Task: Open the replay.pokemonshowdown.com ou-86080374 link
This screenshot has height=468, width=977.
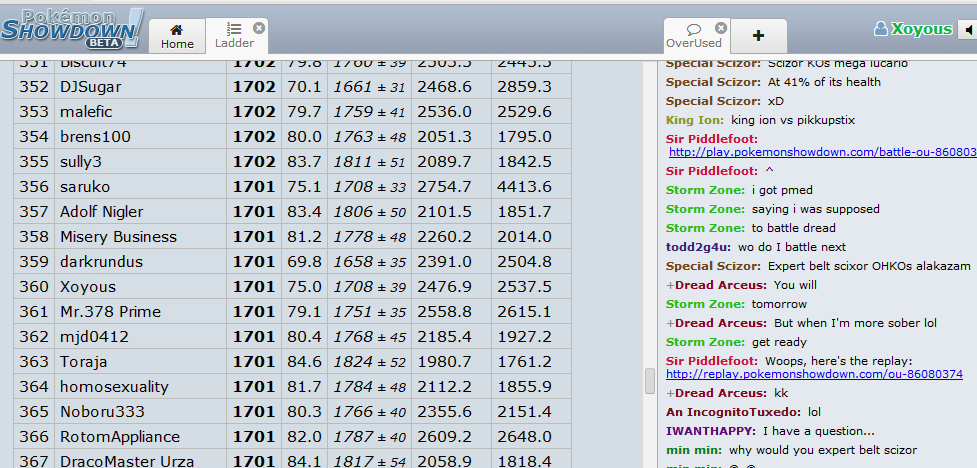Action: click(814, 375)
